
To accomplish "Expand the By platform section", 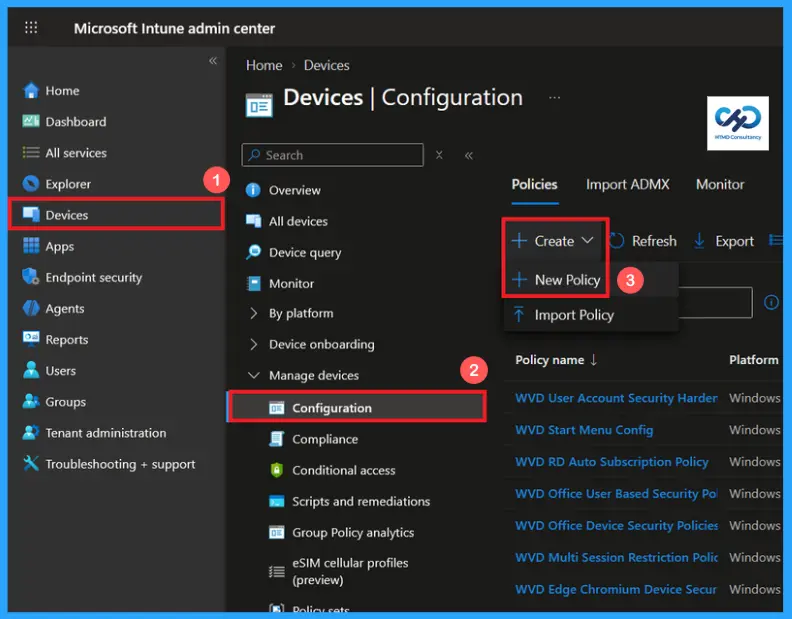I will [254, 313].
